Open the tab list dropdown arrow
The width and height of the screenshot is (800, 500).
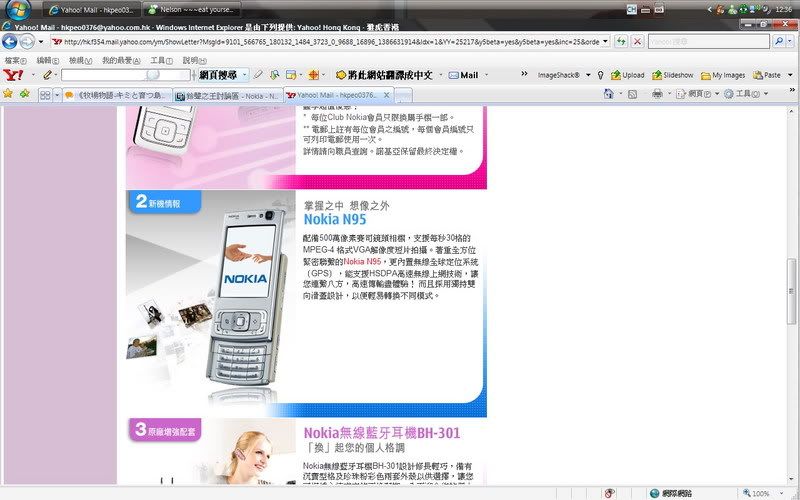[x=57, y=95]
